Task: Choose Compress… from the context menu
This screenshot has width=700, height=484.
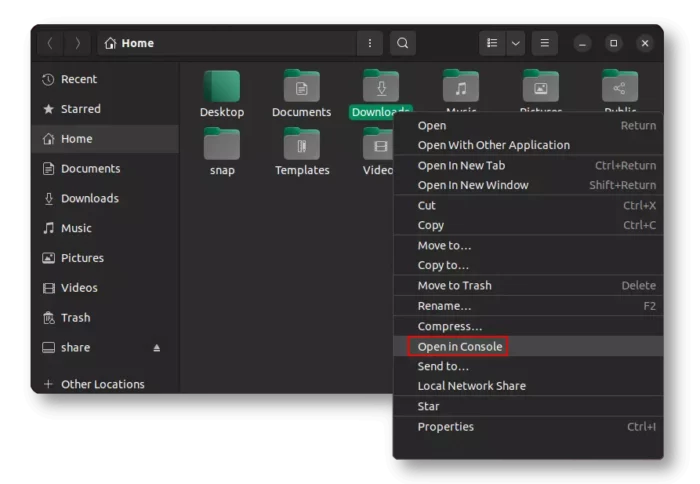Action: coord(528,326)
